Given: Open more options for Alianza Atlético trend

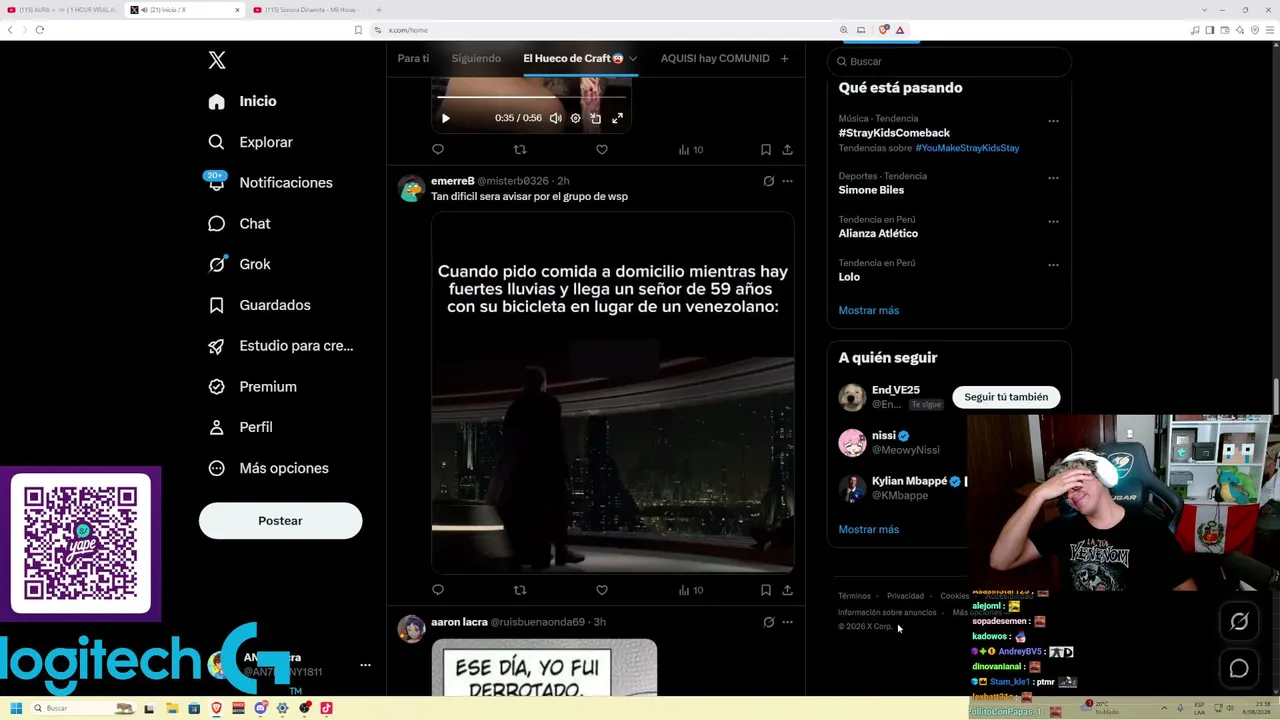Looking at the screenshot, I should [x=1053, y=221].
